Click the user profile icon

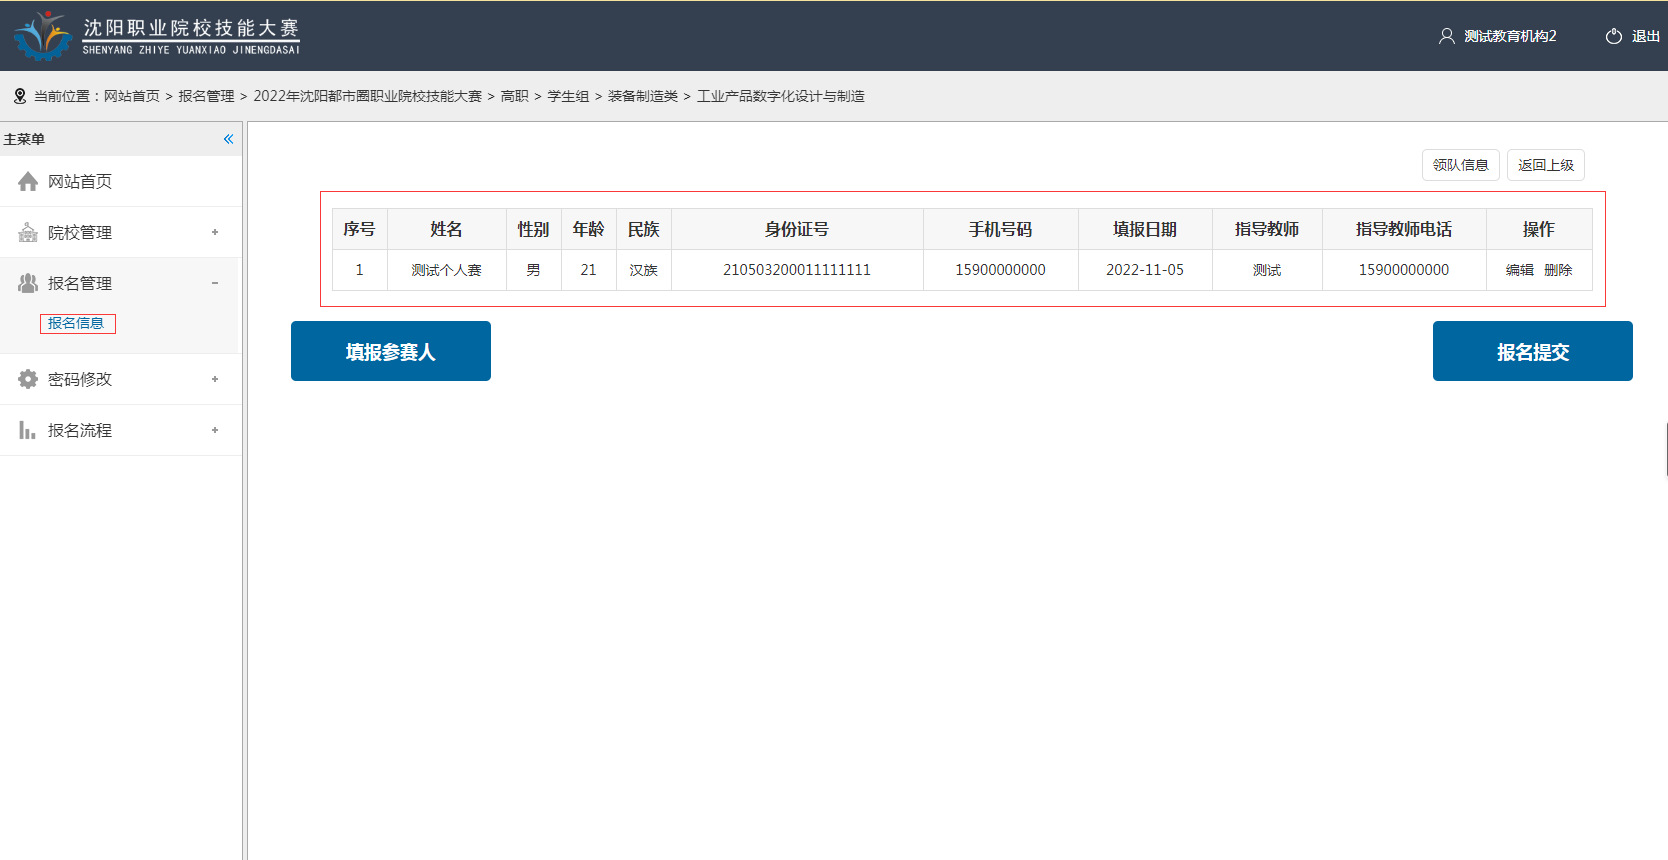pos(1446,36)
